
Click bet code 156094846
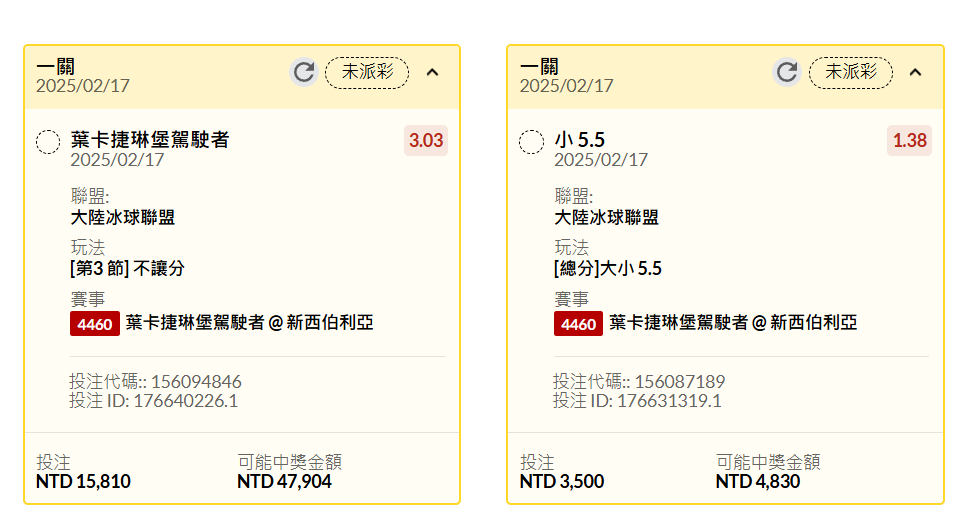(195, 382)
